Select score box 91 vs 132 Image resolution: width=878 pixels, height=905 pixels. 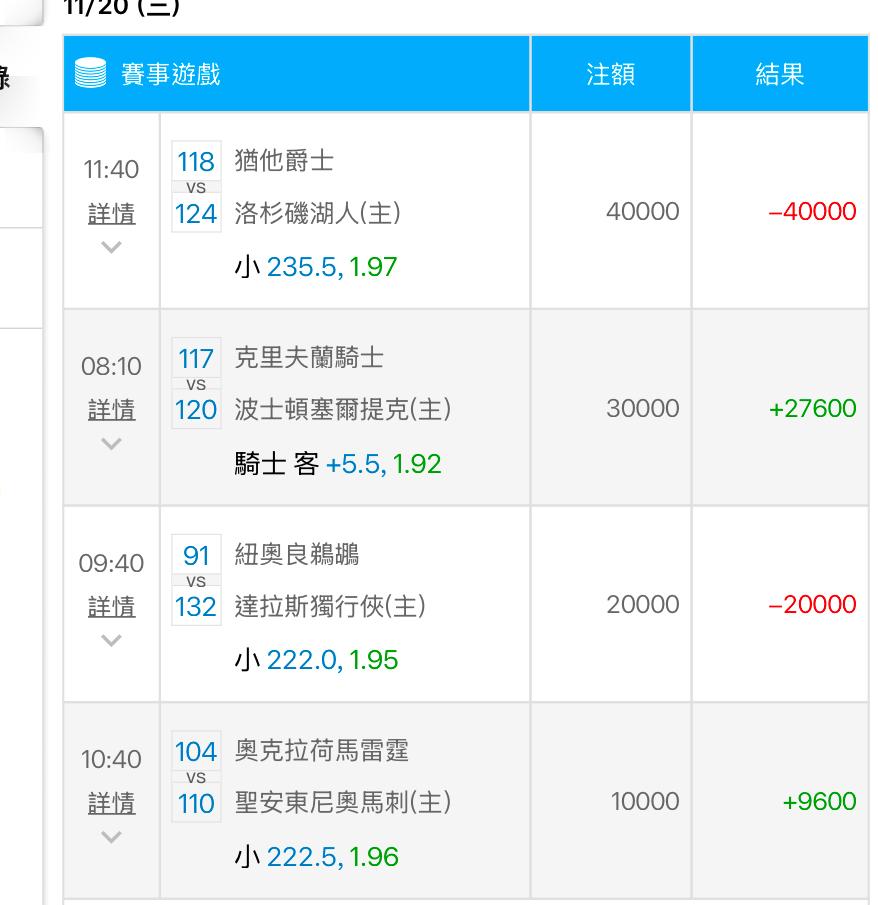[196, 580]
